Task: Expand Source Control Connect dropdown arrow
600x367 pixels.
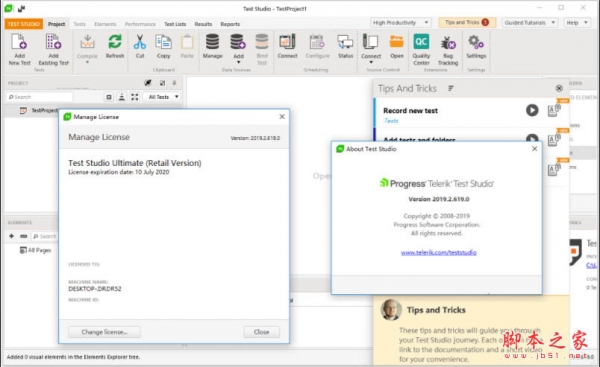Action: 371,62
